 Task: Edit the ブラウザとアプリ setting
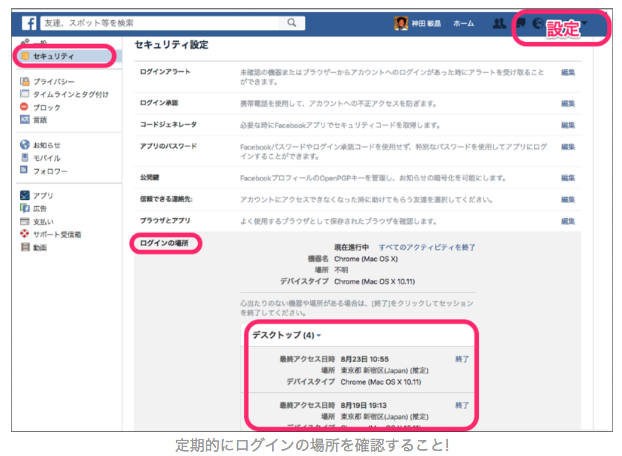pyautogui.click(x=568, y=222)
